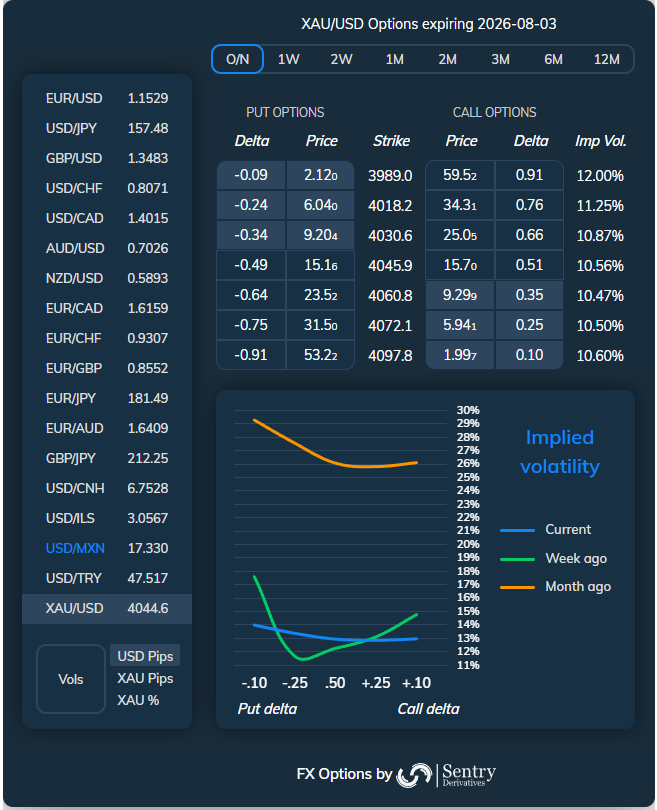This screenshot has width=657, height=810.
Task: Select the EUR/CAD pair
Action: [107, 308]
